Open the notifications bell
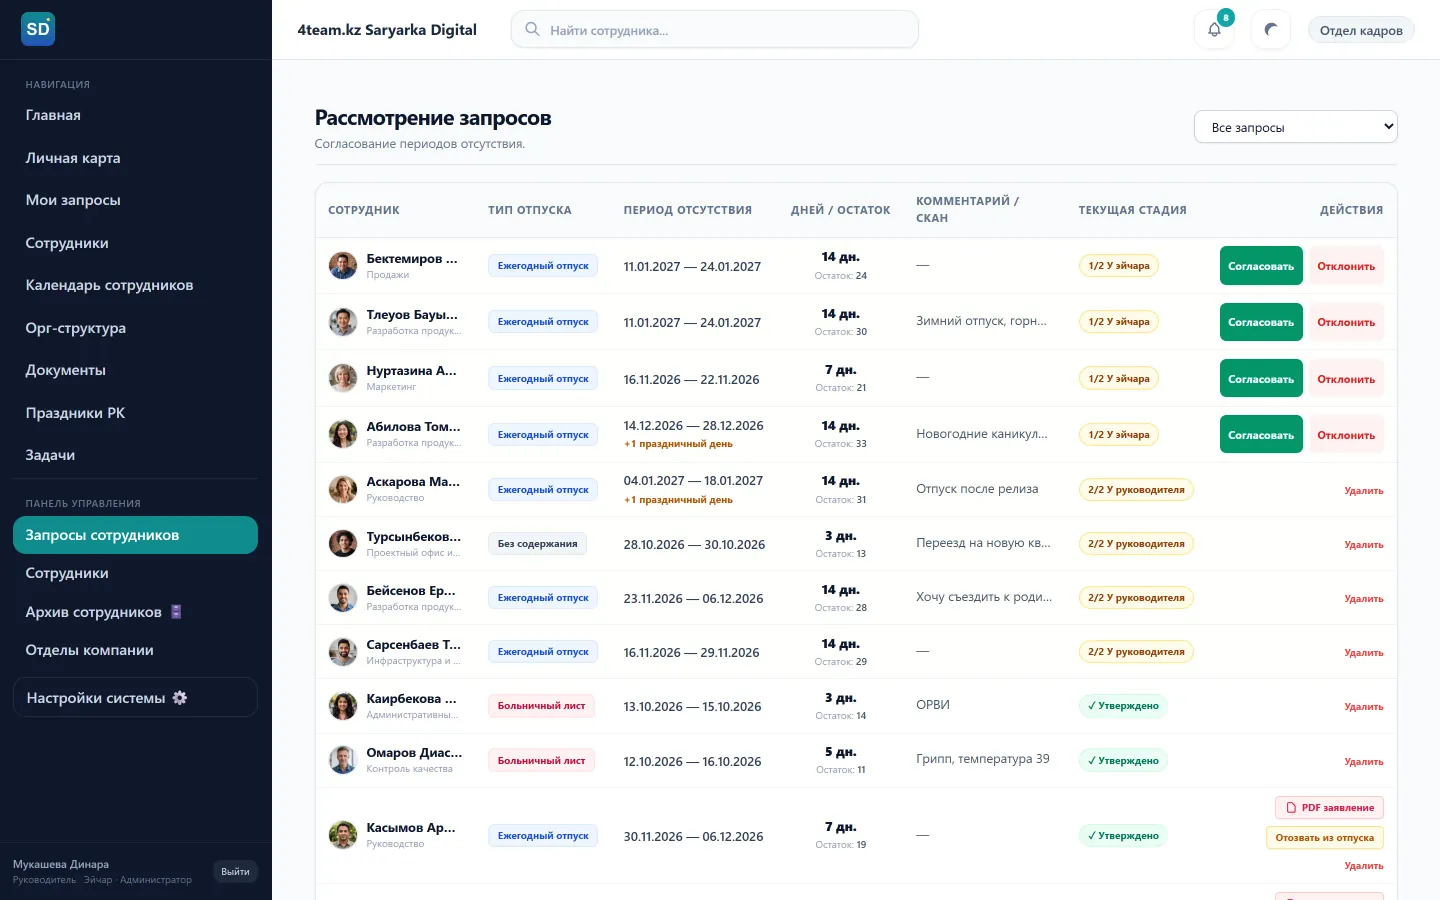Screen dimensions: 1440x900 1214,30
